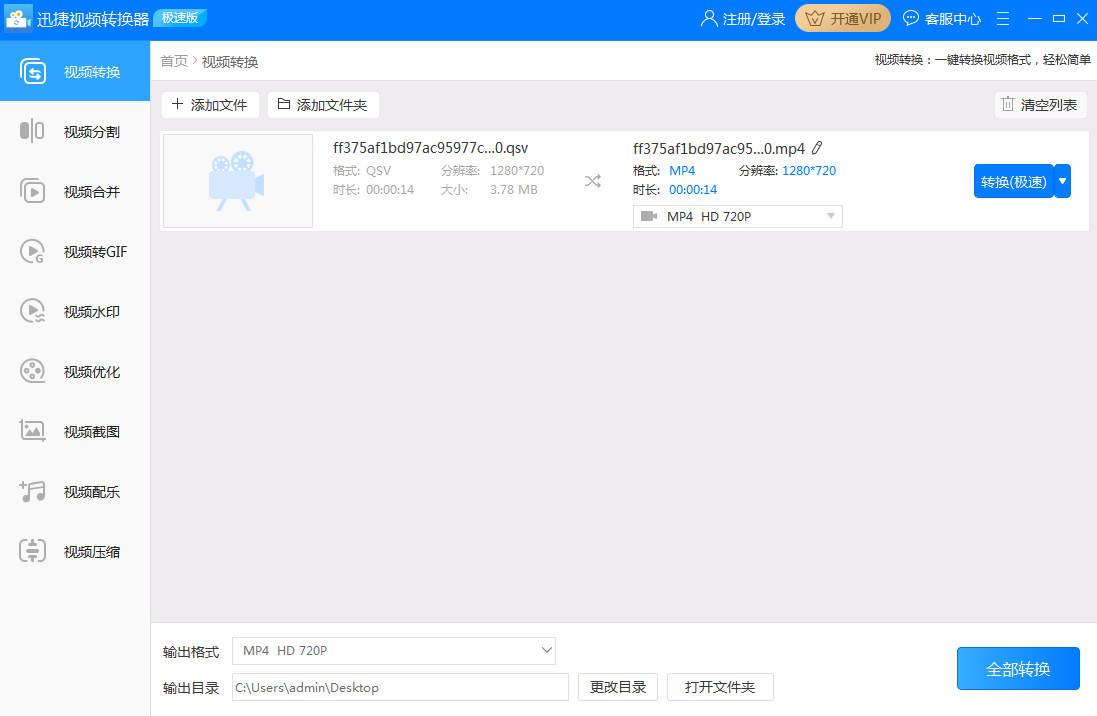Screen dimensions: 1097x716
Task: Click 更改目录 button
Action: pyautogui.click(x=618, y=687)
